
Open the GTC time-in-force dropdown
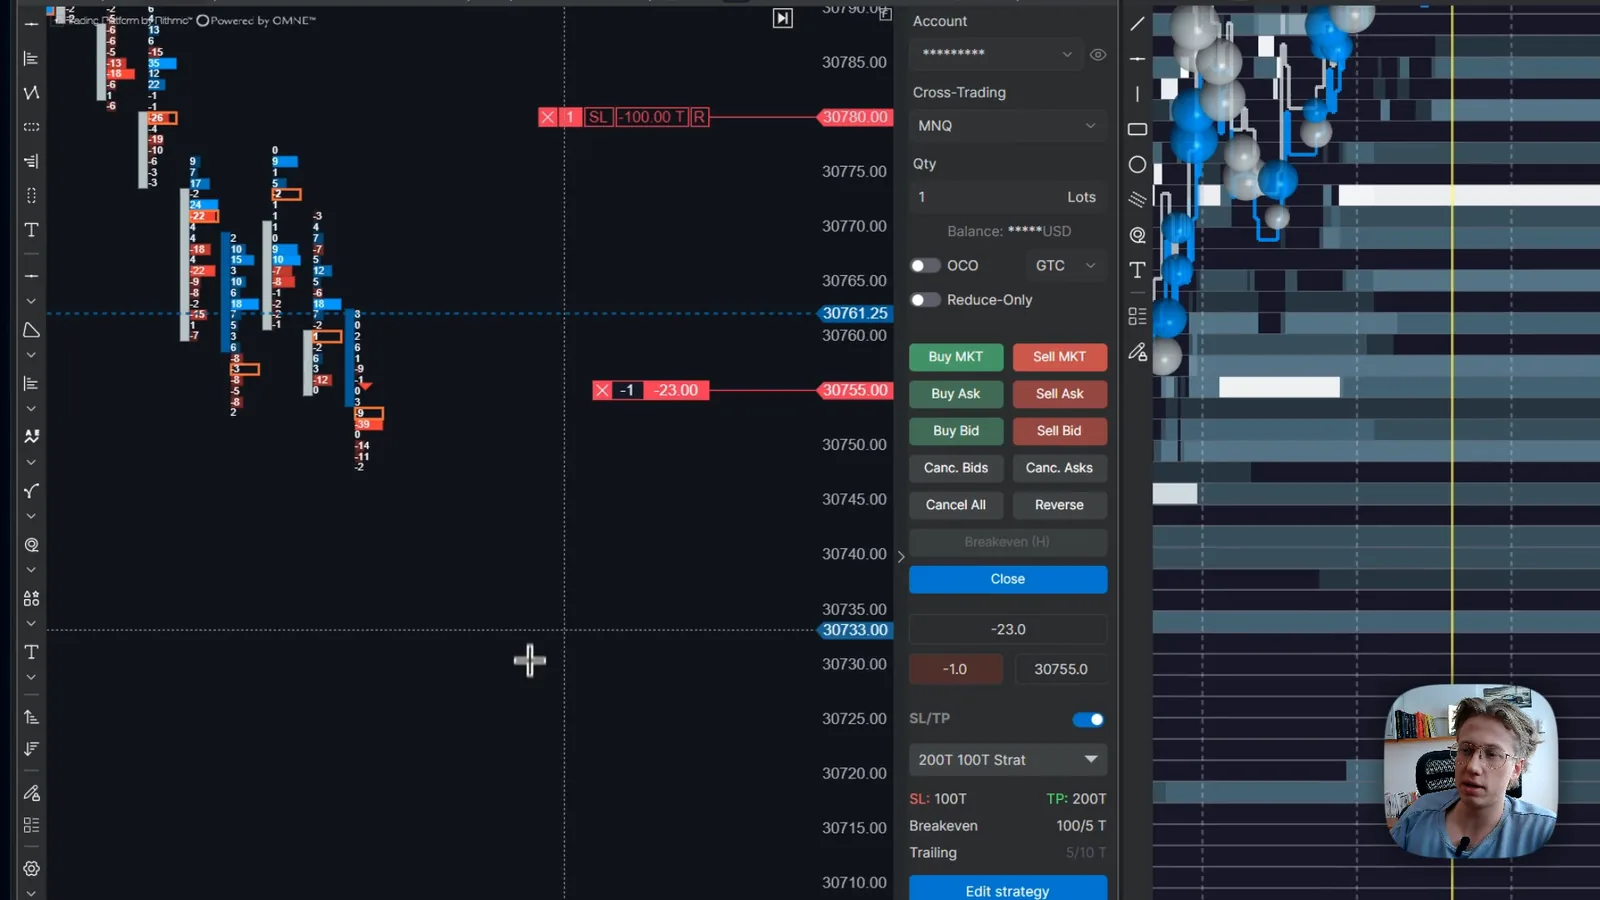coord(1066,266)
